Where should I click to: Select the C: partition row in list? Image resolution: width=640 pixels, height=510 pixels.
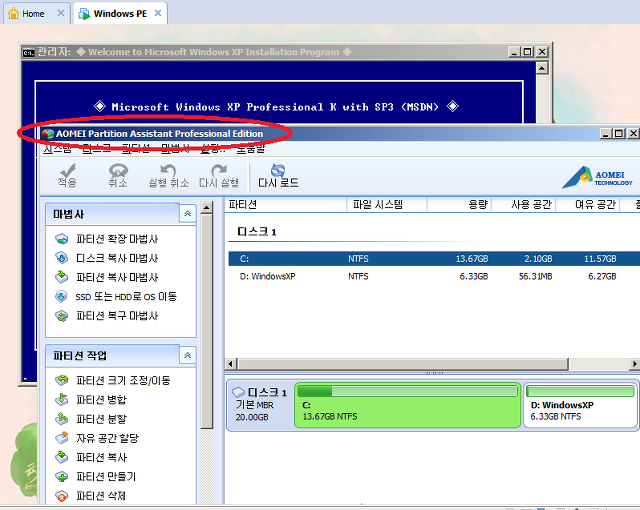(434, 259)
